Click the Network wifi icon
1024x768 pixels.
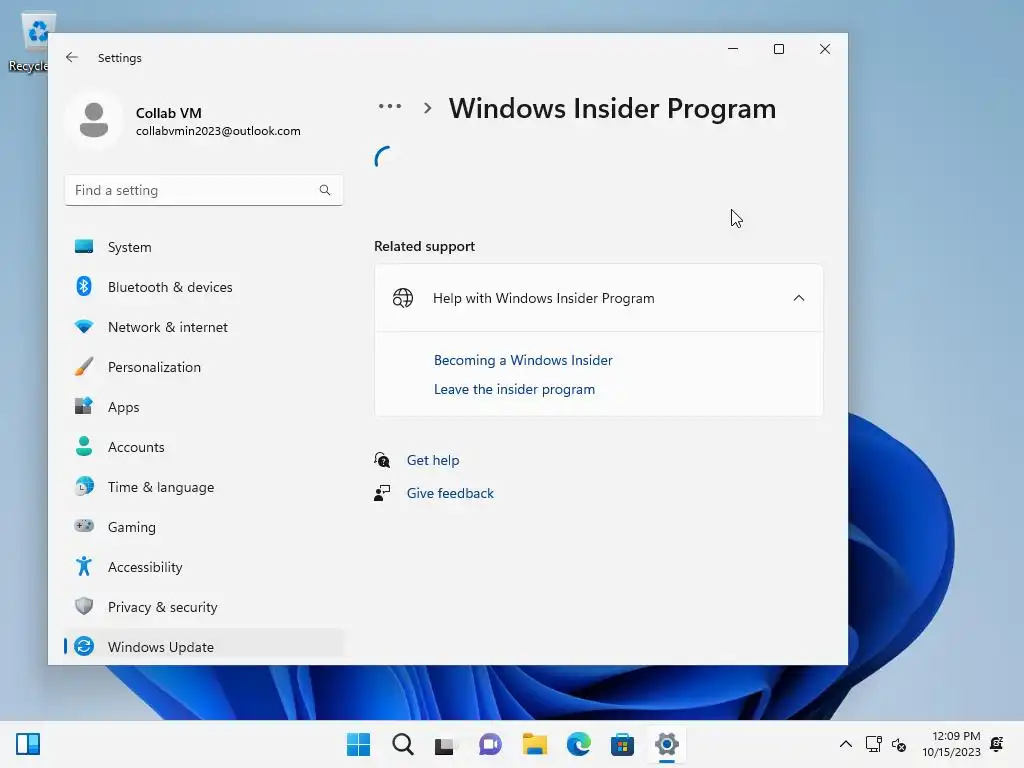click(84, 327)
